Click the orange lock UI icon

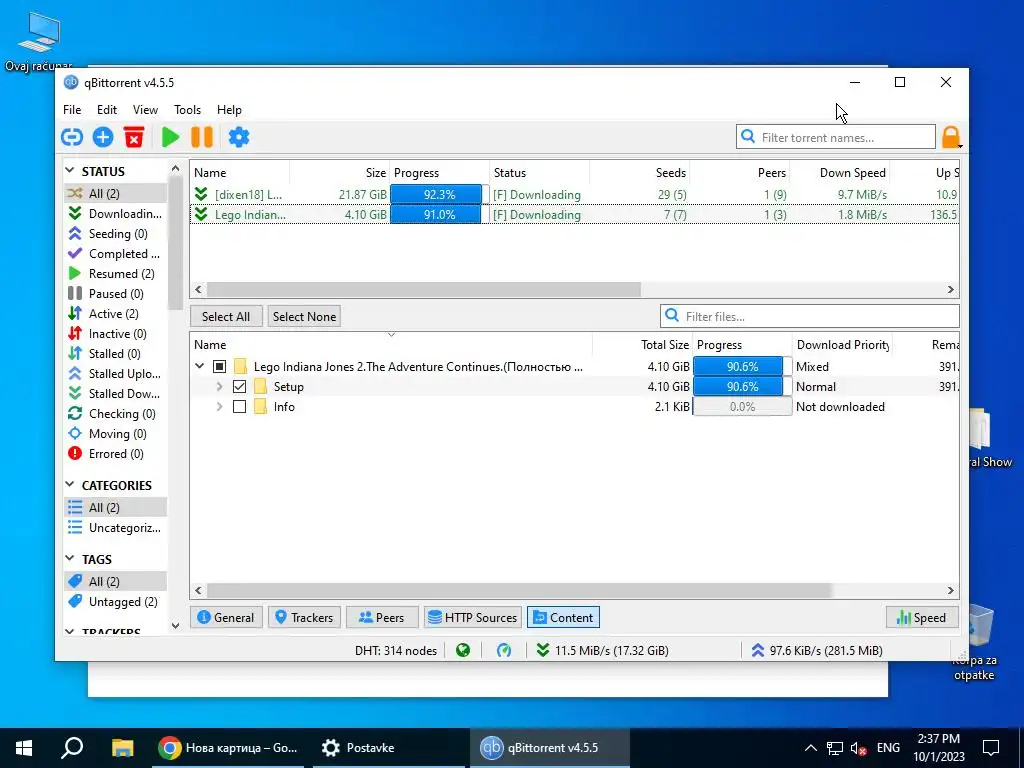[951, 137]
